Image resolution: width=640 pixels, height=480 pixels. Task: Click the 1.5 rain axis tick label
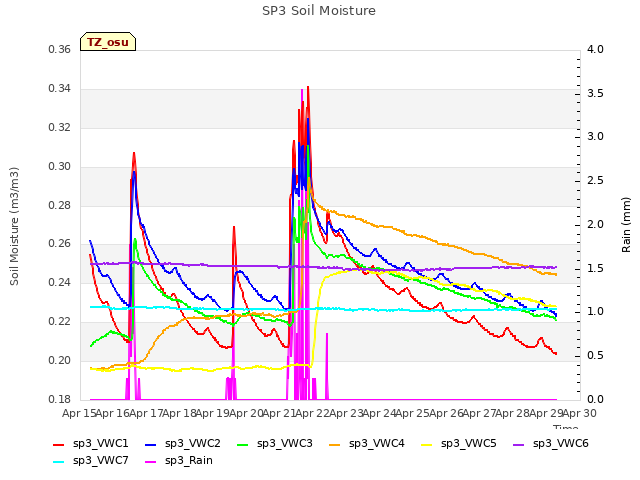(595, 268)
